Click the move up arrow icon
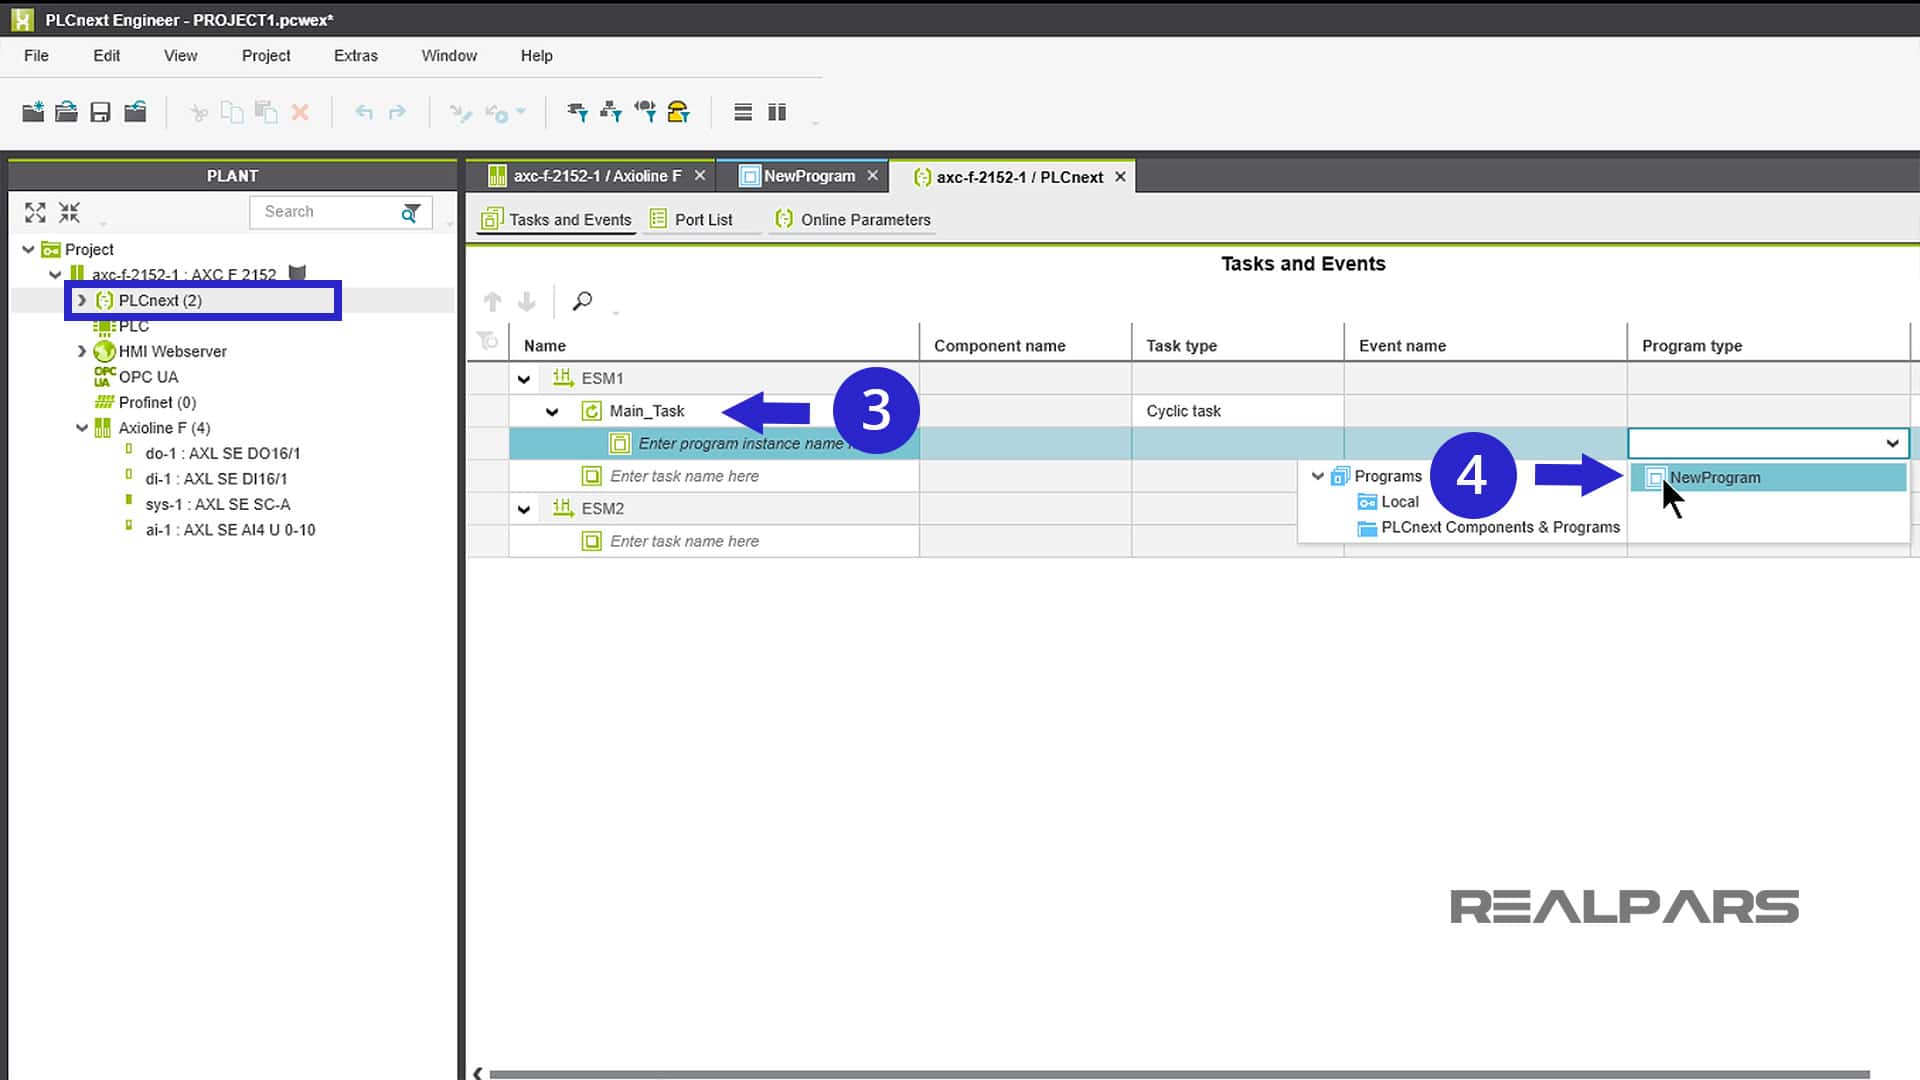1920x1080 pixels. (492, 301)
